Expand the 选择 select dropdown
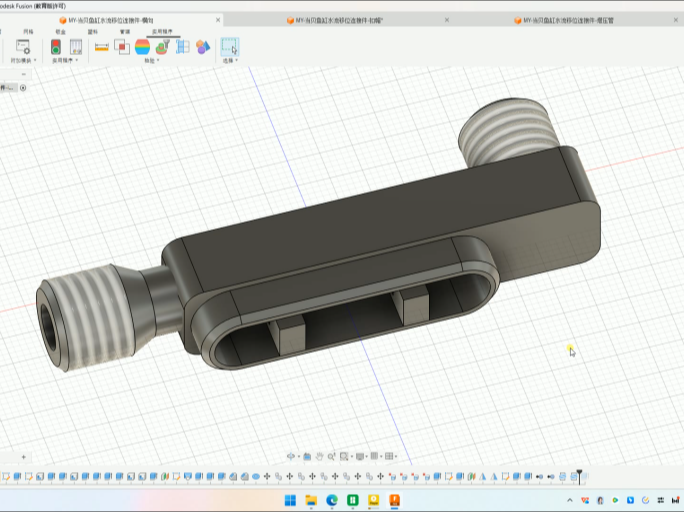684x513 pixels. [230, 61]
